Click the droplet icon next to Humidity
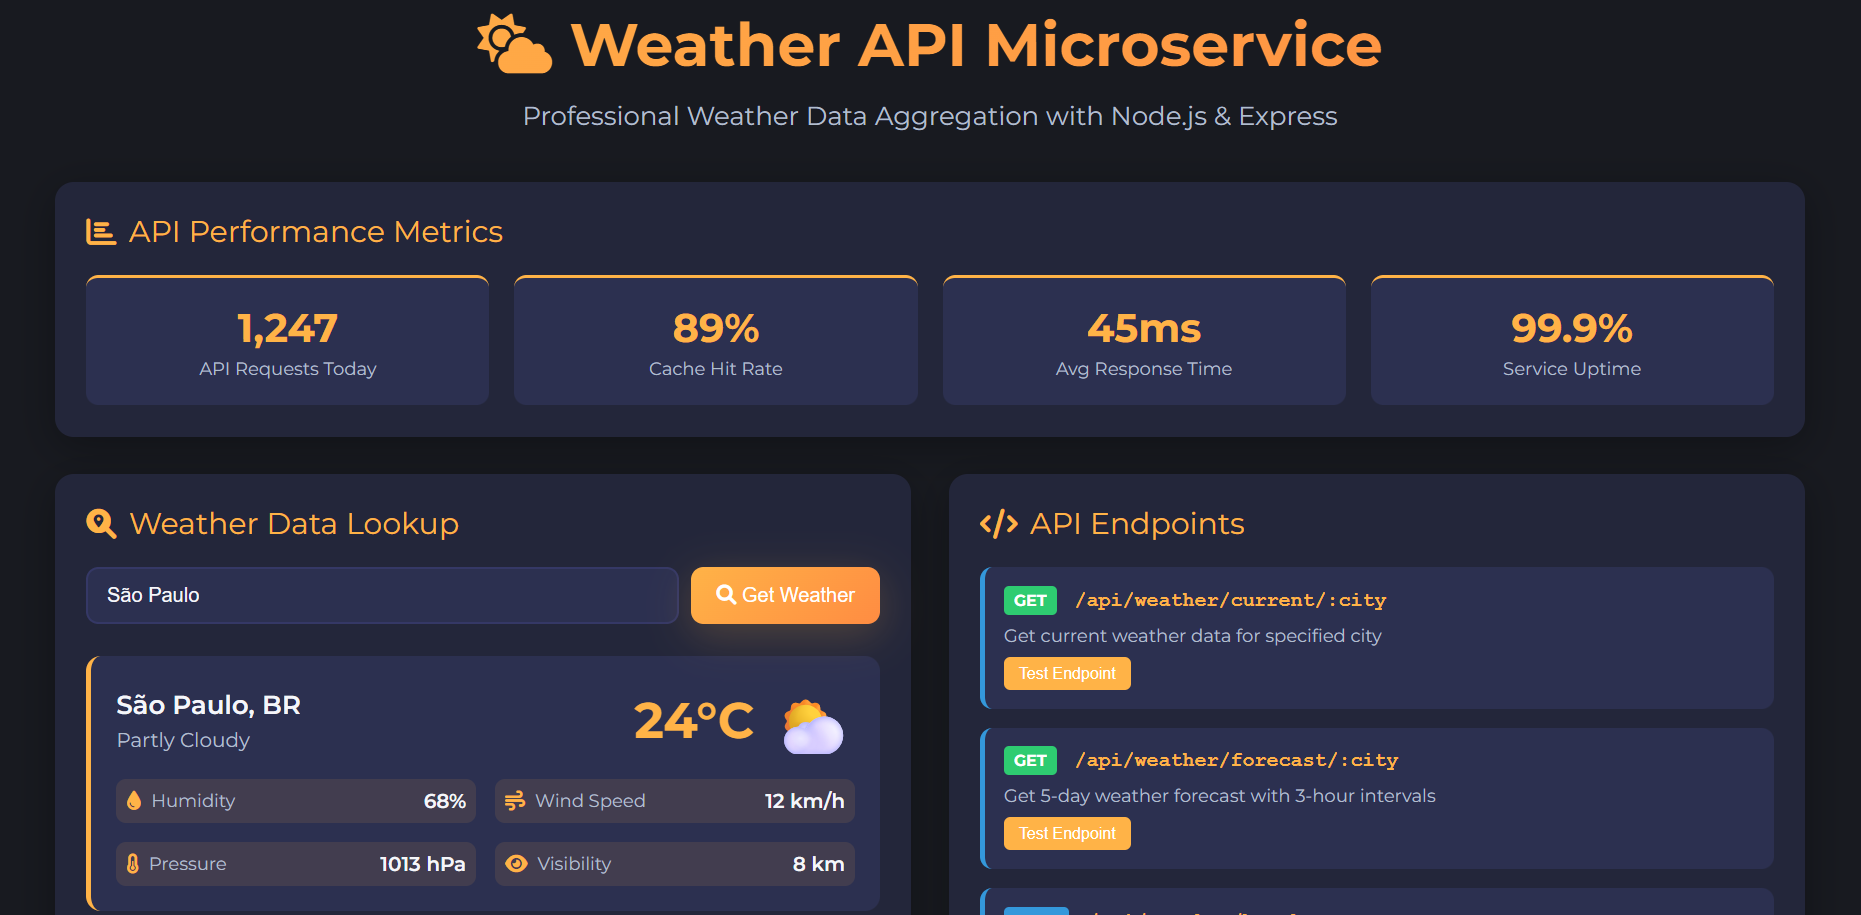 [x=134, y=800]
